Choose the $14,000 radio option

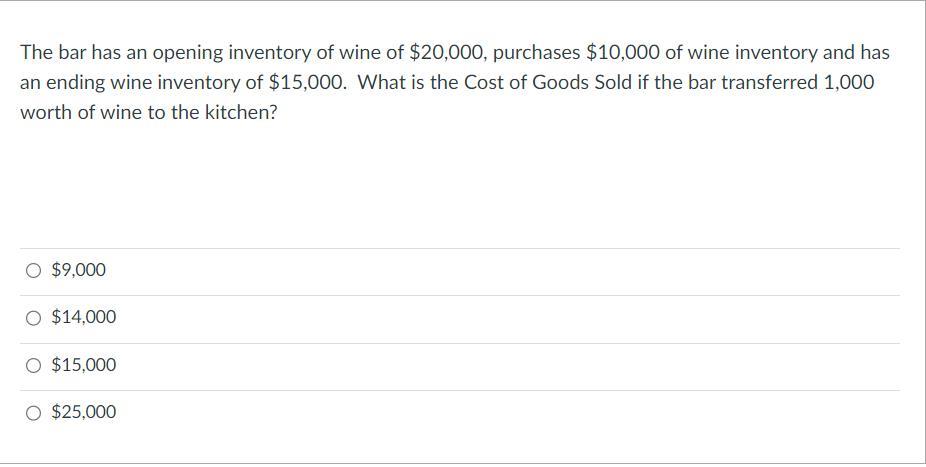coord(34,318)
